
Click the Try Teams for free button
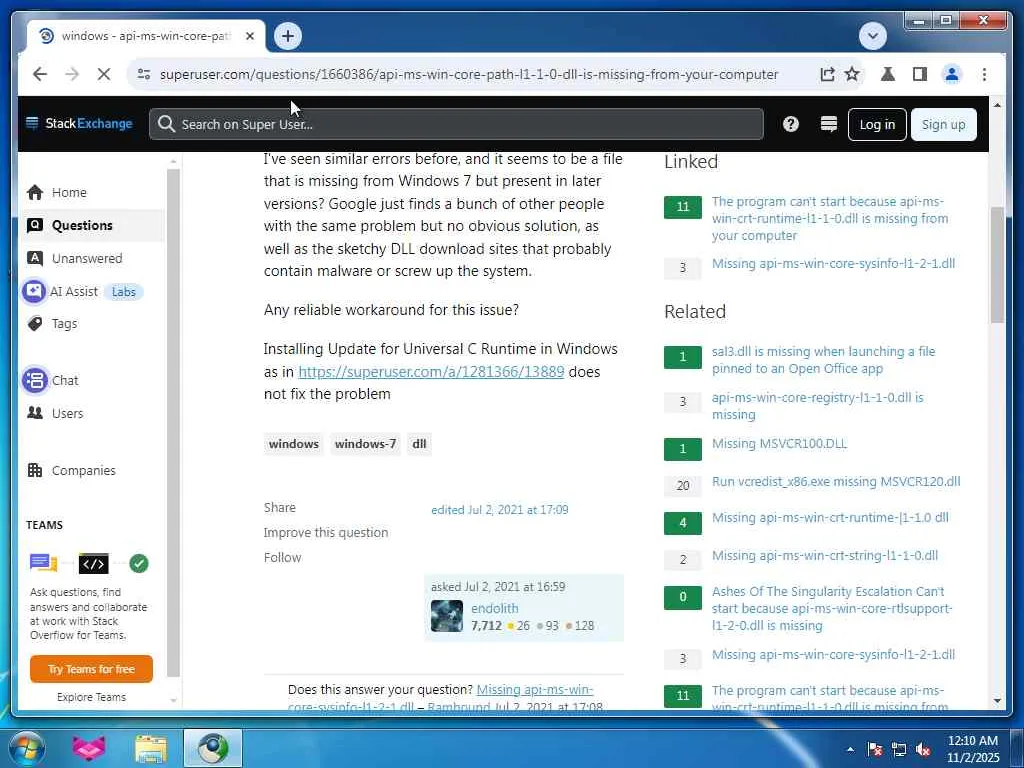coord(91,669)
